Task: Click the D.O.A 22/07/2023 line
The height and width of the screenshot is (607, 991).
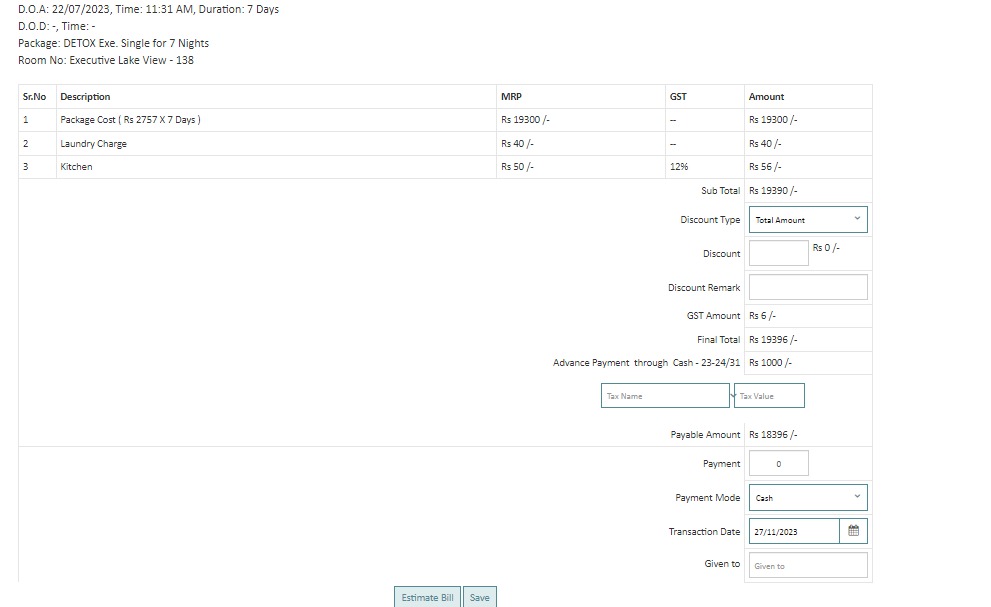Action: [x=148, y=9]
